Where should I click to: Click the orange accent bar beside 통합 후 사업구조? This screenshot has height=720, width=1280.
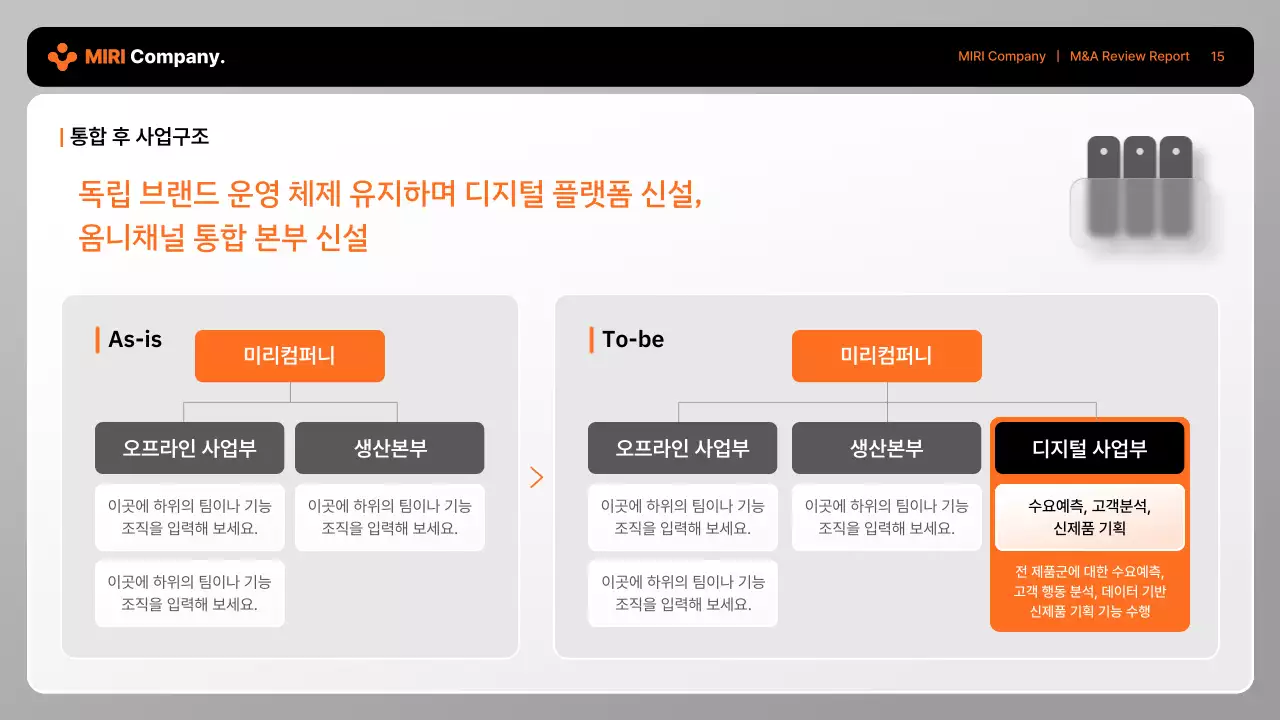pyautogui.click(x=61, y=136)
